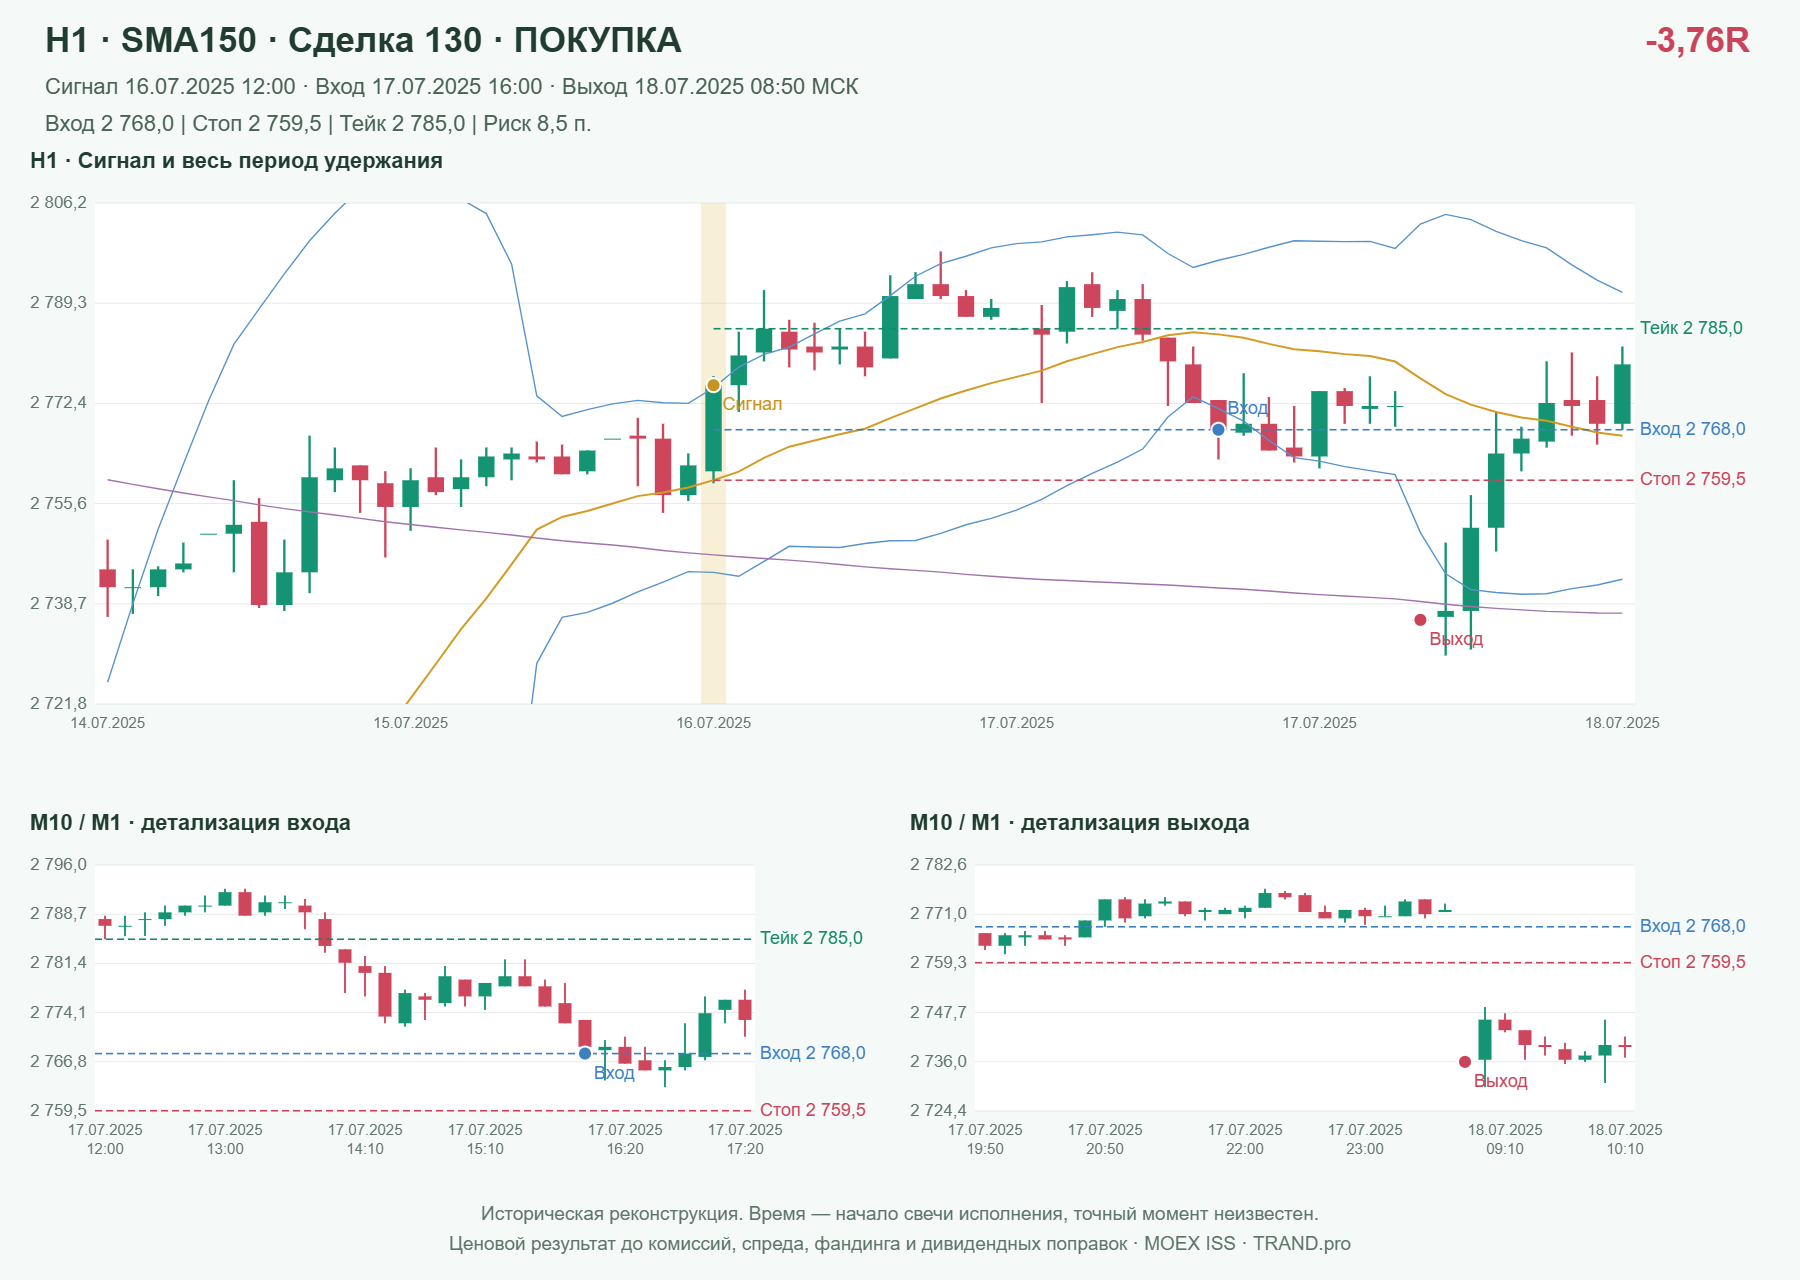Select the -3,76R result value
The height and width of the screenshot is (1280, 1800).
pyautogui.click(x=1697, y=40)
